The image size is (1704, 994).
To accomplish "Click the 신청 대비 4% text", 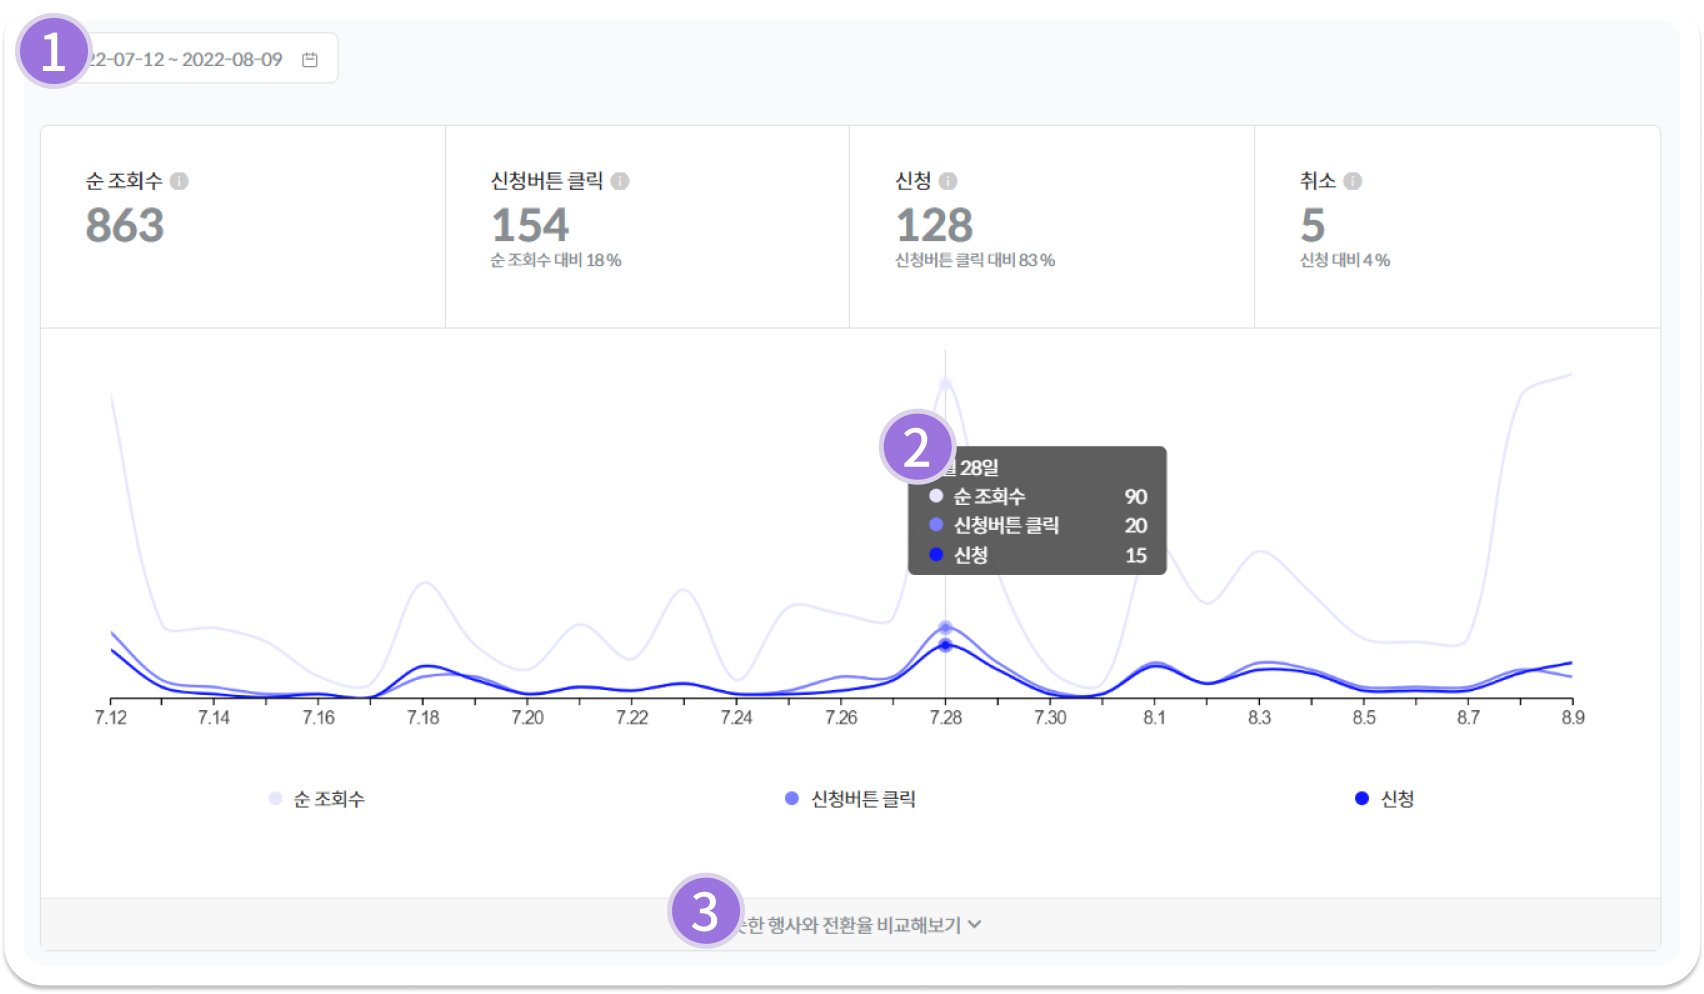I will click(x=1345, y=260).
